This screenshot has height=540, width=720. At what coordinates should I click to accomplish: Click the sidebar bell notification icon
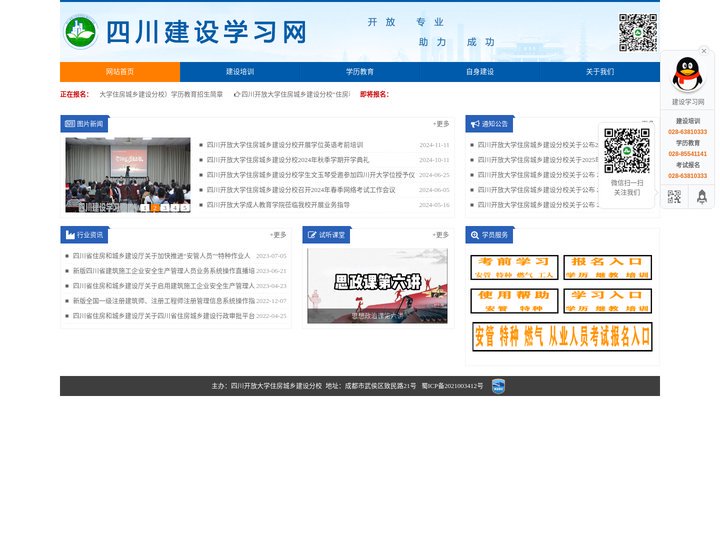(702, 197)
